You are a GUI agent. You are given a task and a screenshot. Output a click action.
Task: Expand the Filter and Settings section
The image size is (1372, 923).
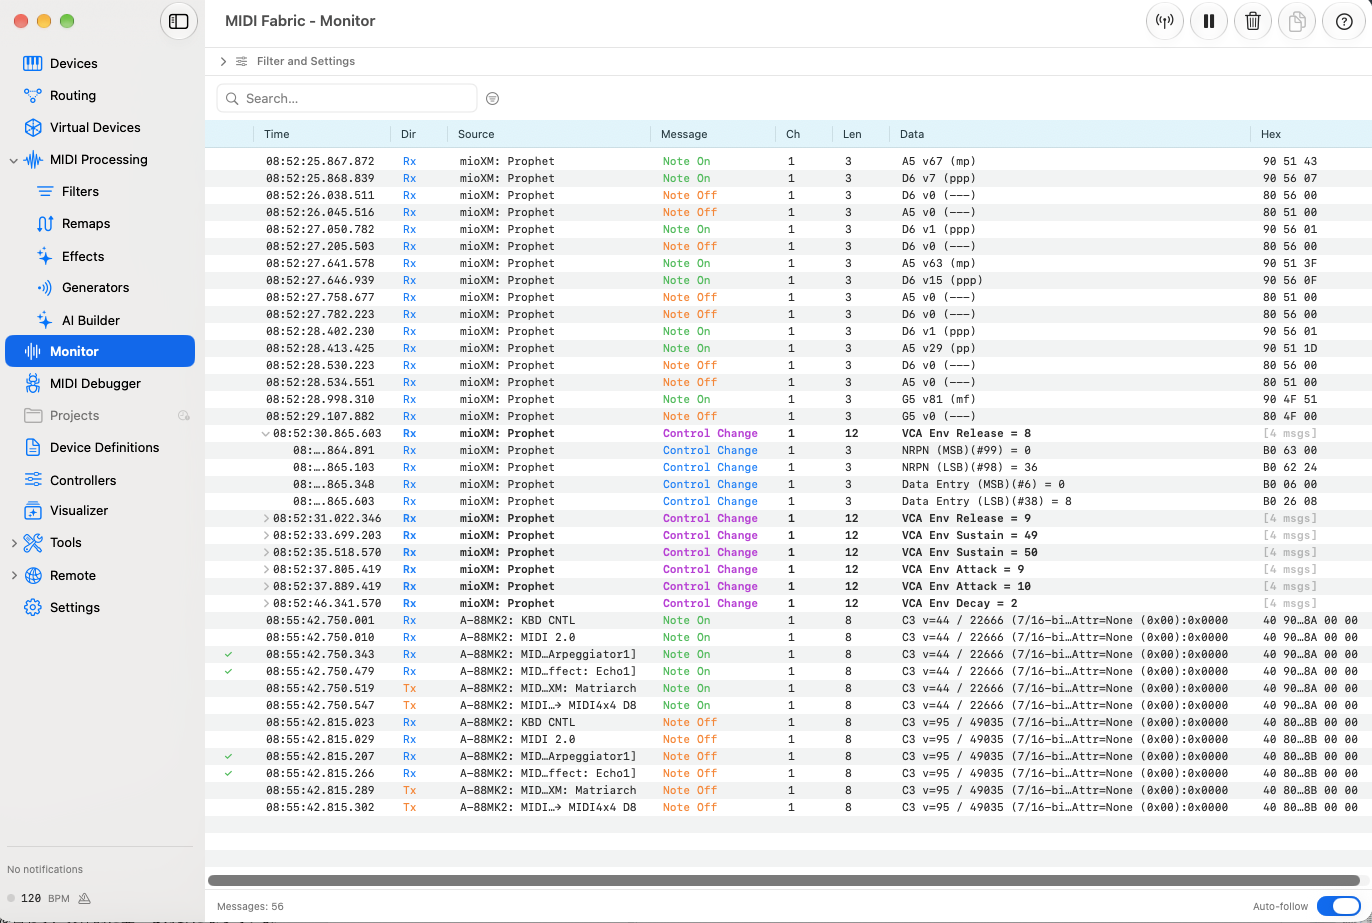223,61
